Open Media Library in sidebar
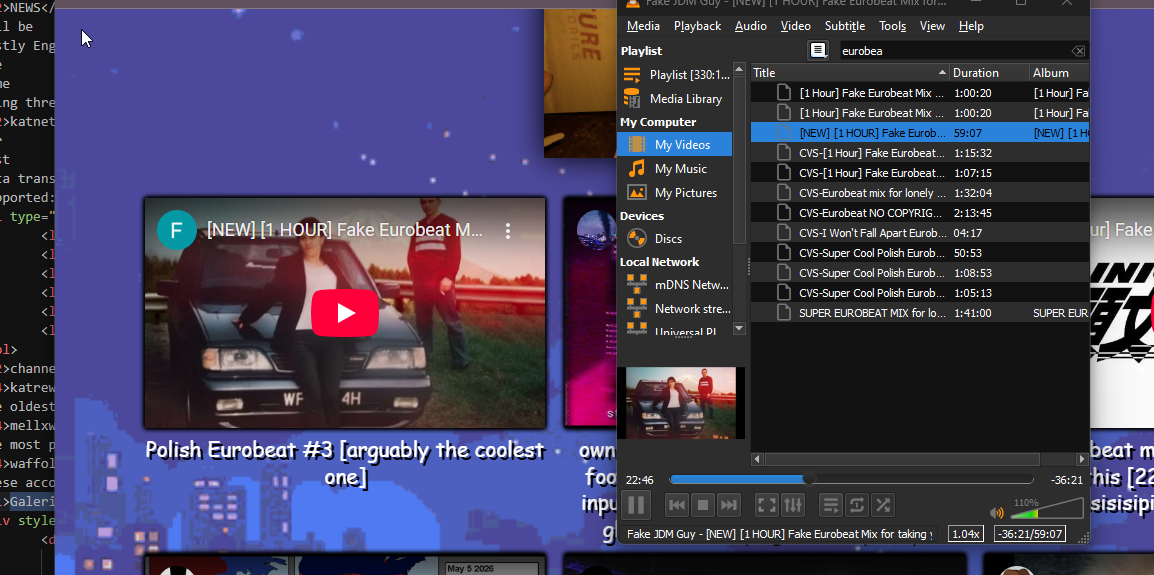This screenshot has height=575, width=1154. click(685, 99)
